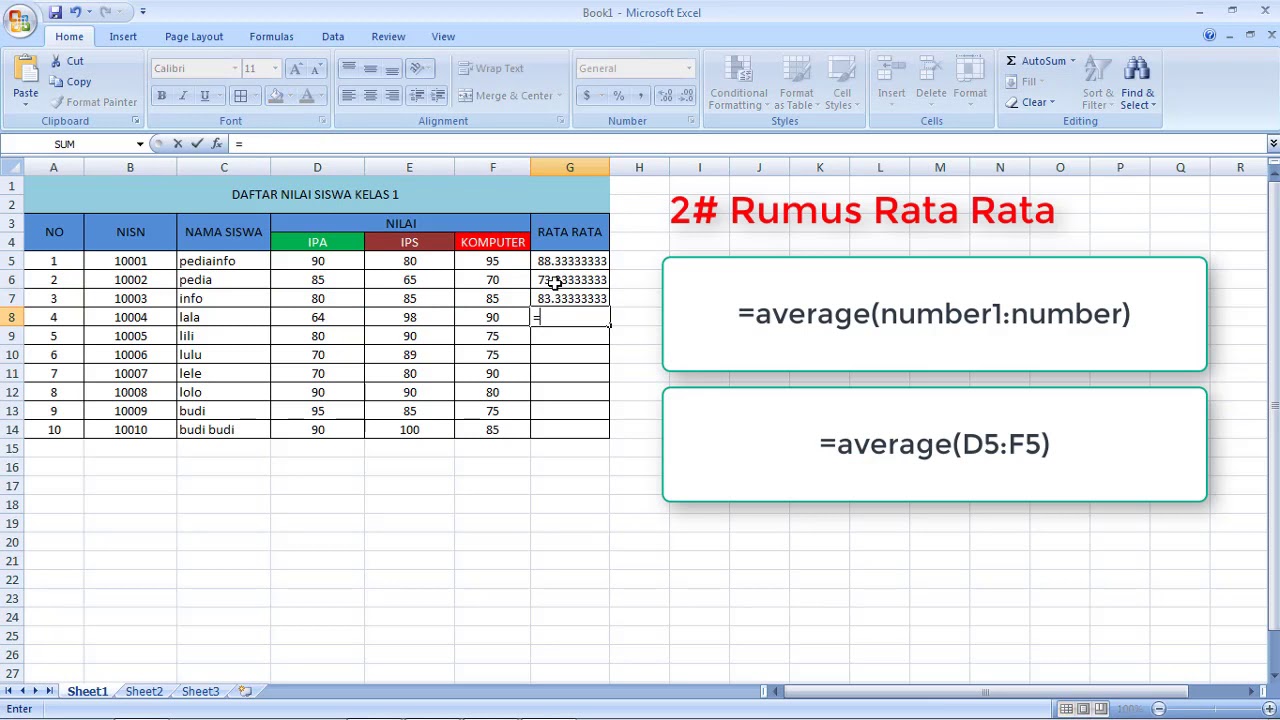The height and width of the screenshot is (720, 1280).
Task: Click in the formula bar
Action: coord(748,144)
